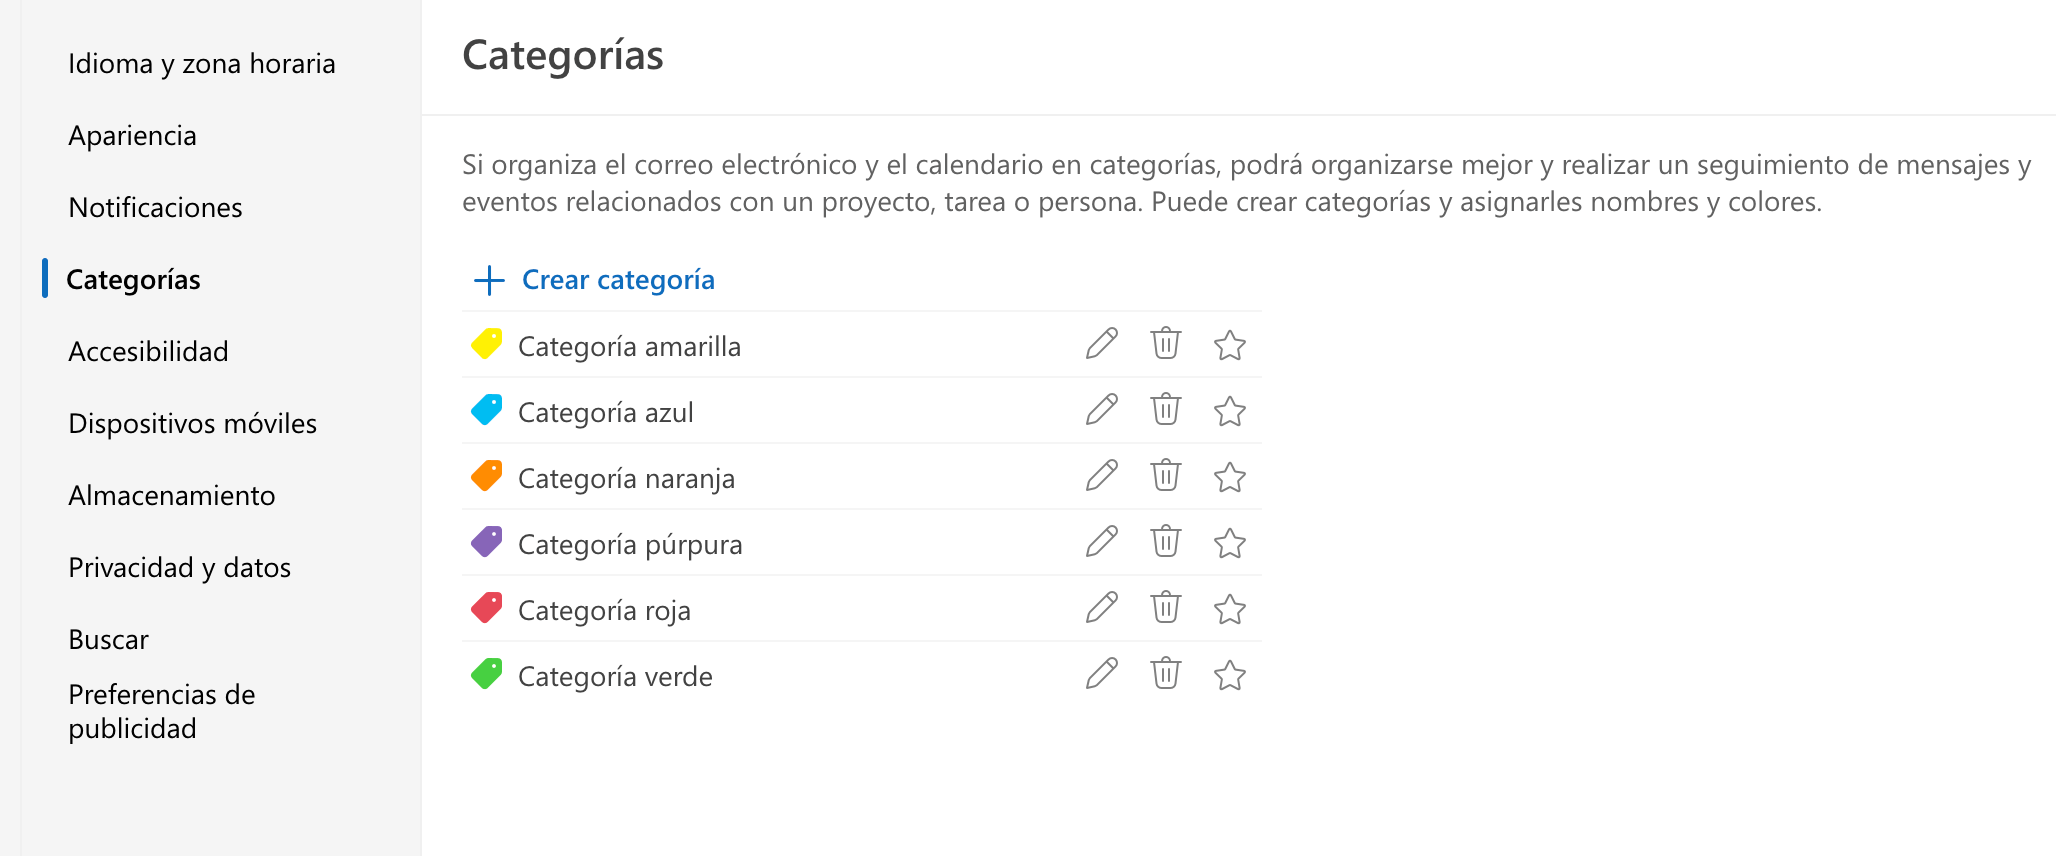Edit the Categoría roja entry
This screenshot has width=2056, height=856.
[1101, 608]
